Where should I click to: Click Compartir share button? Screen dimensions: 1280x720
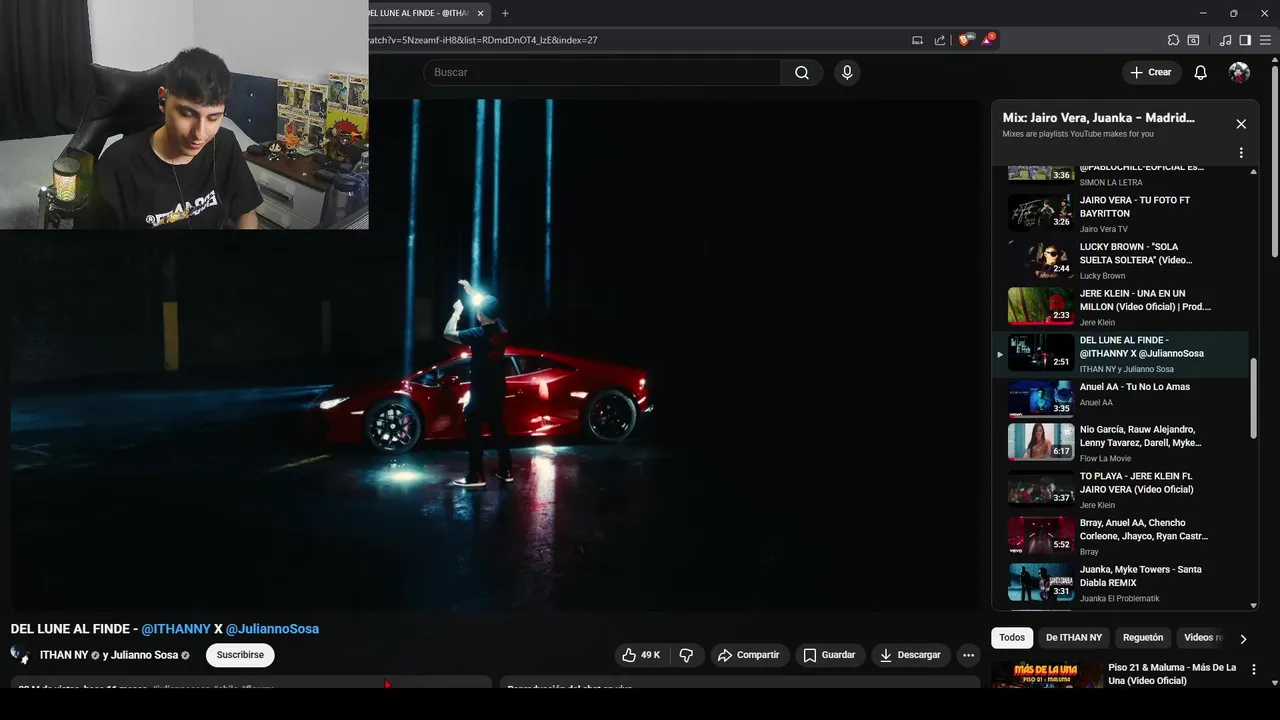point(749,655)
